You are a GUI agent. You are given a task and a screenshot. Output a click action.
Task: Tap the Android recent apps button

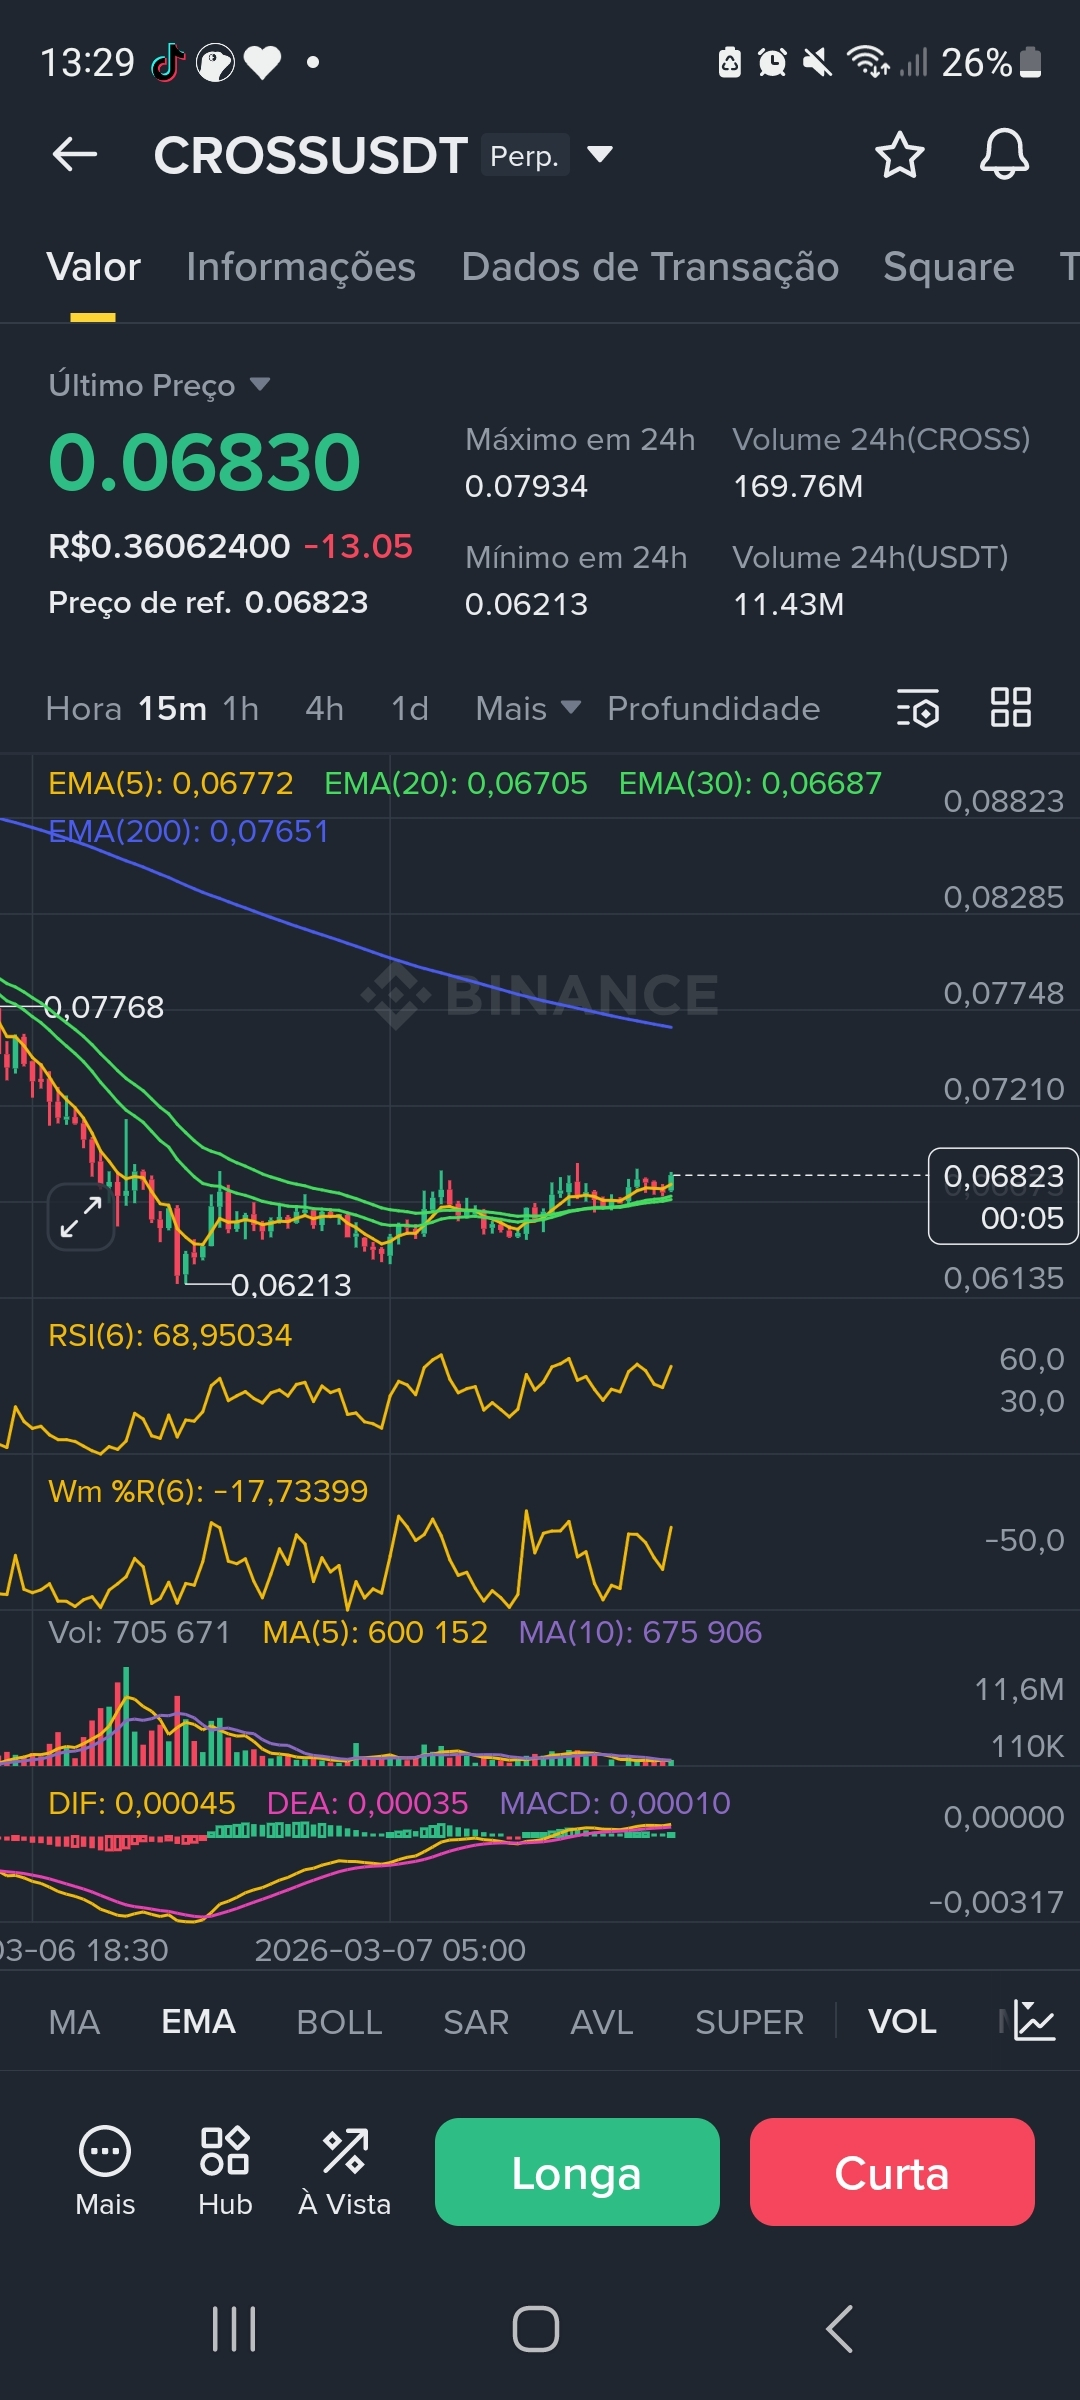pyautogui.click(x=235, y=2329)
